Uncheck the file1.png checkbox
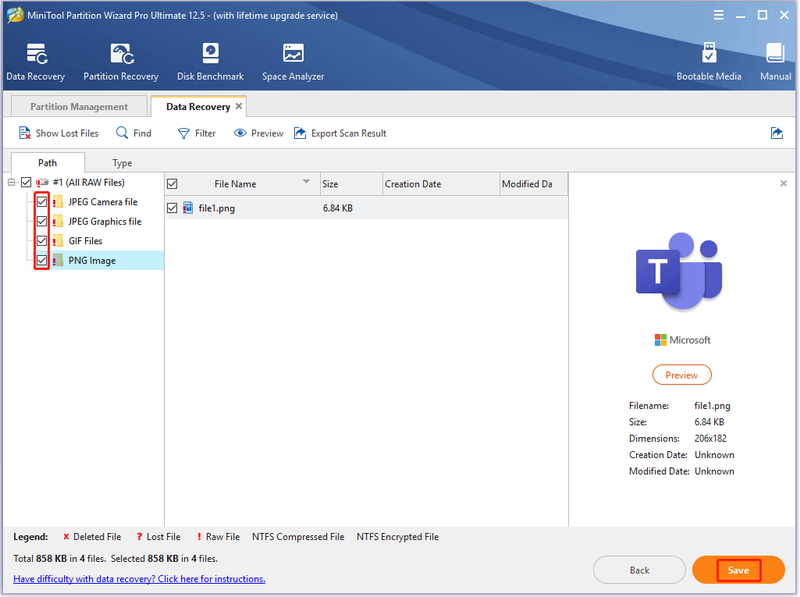 coord(172,208)
